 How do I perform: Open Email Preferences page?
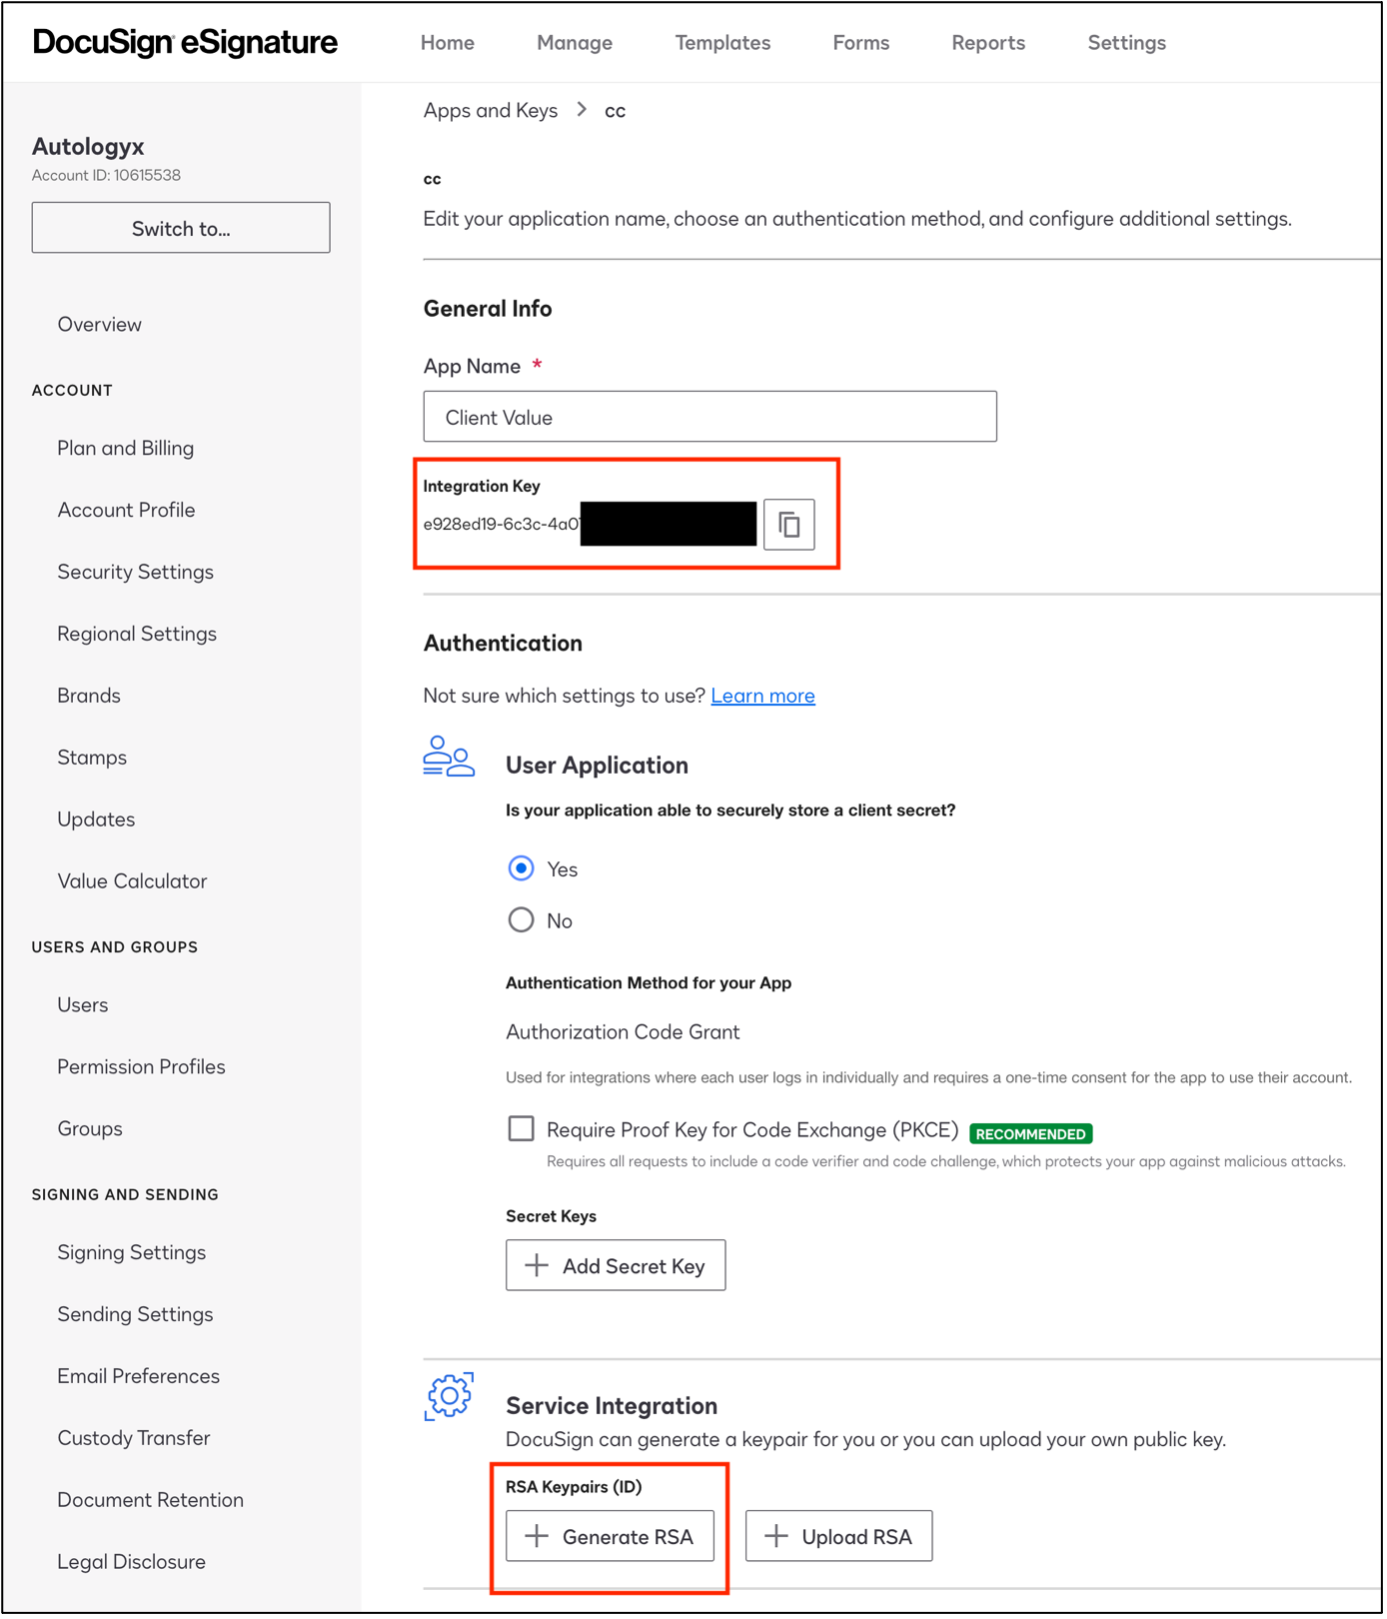pos(139,1379)
